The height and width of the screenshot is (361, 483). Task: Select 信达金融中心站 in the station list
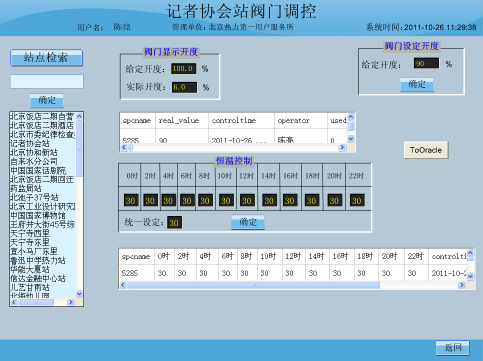click(43, 278)
